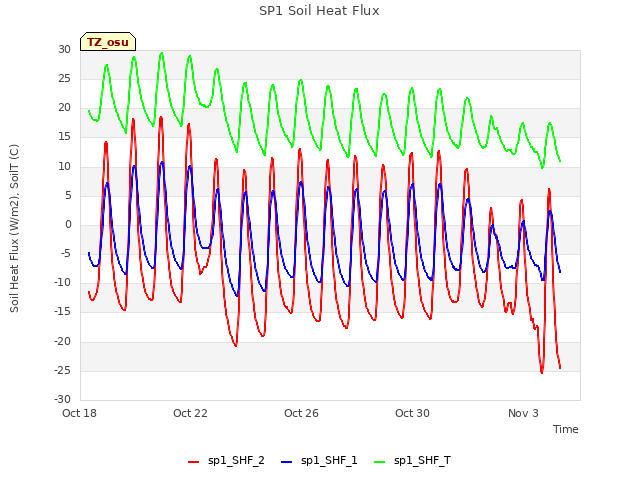Screen dimensions: 640x480
Task: Click the -5 y-axis tick label
Action: 65,253
